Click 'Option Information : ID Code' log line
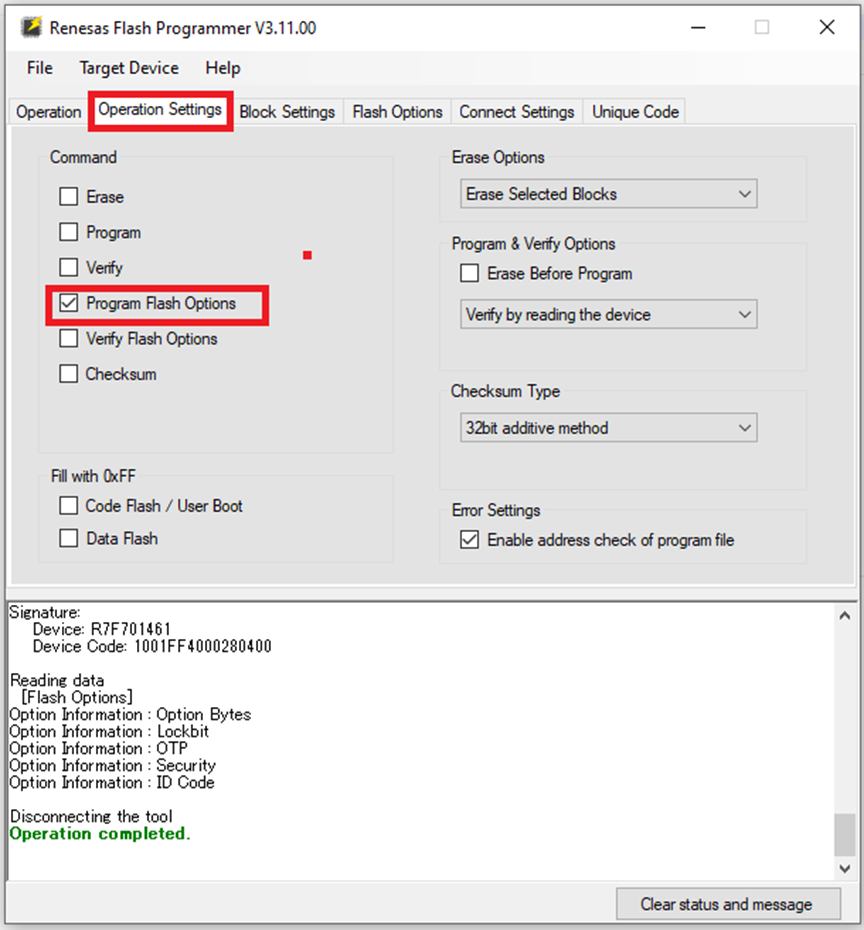864x930 pixels. (x=112, y=783)
